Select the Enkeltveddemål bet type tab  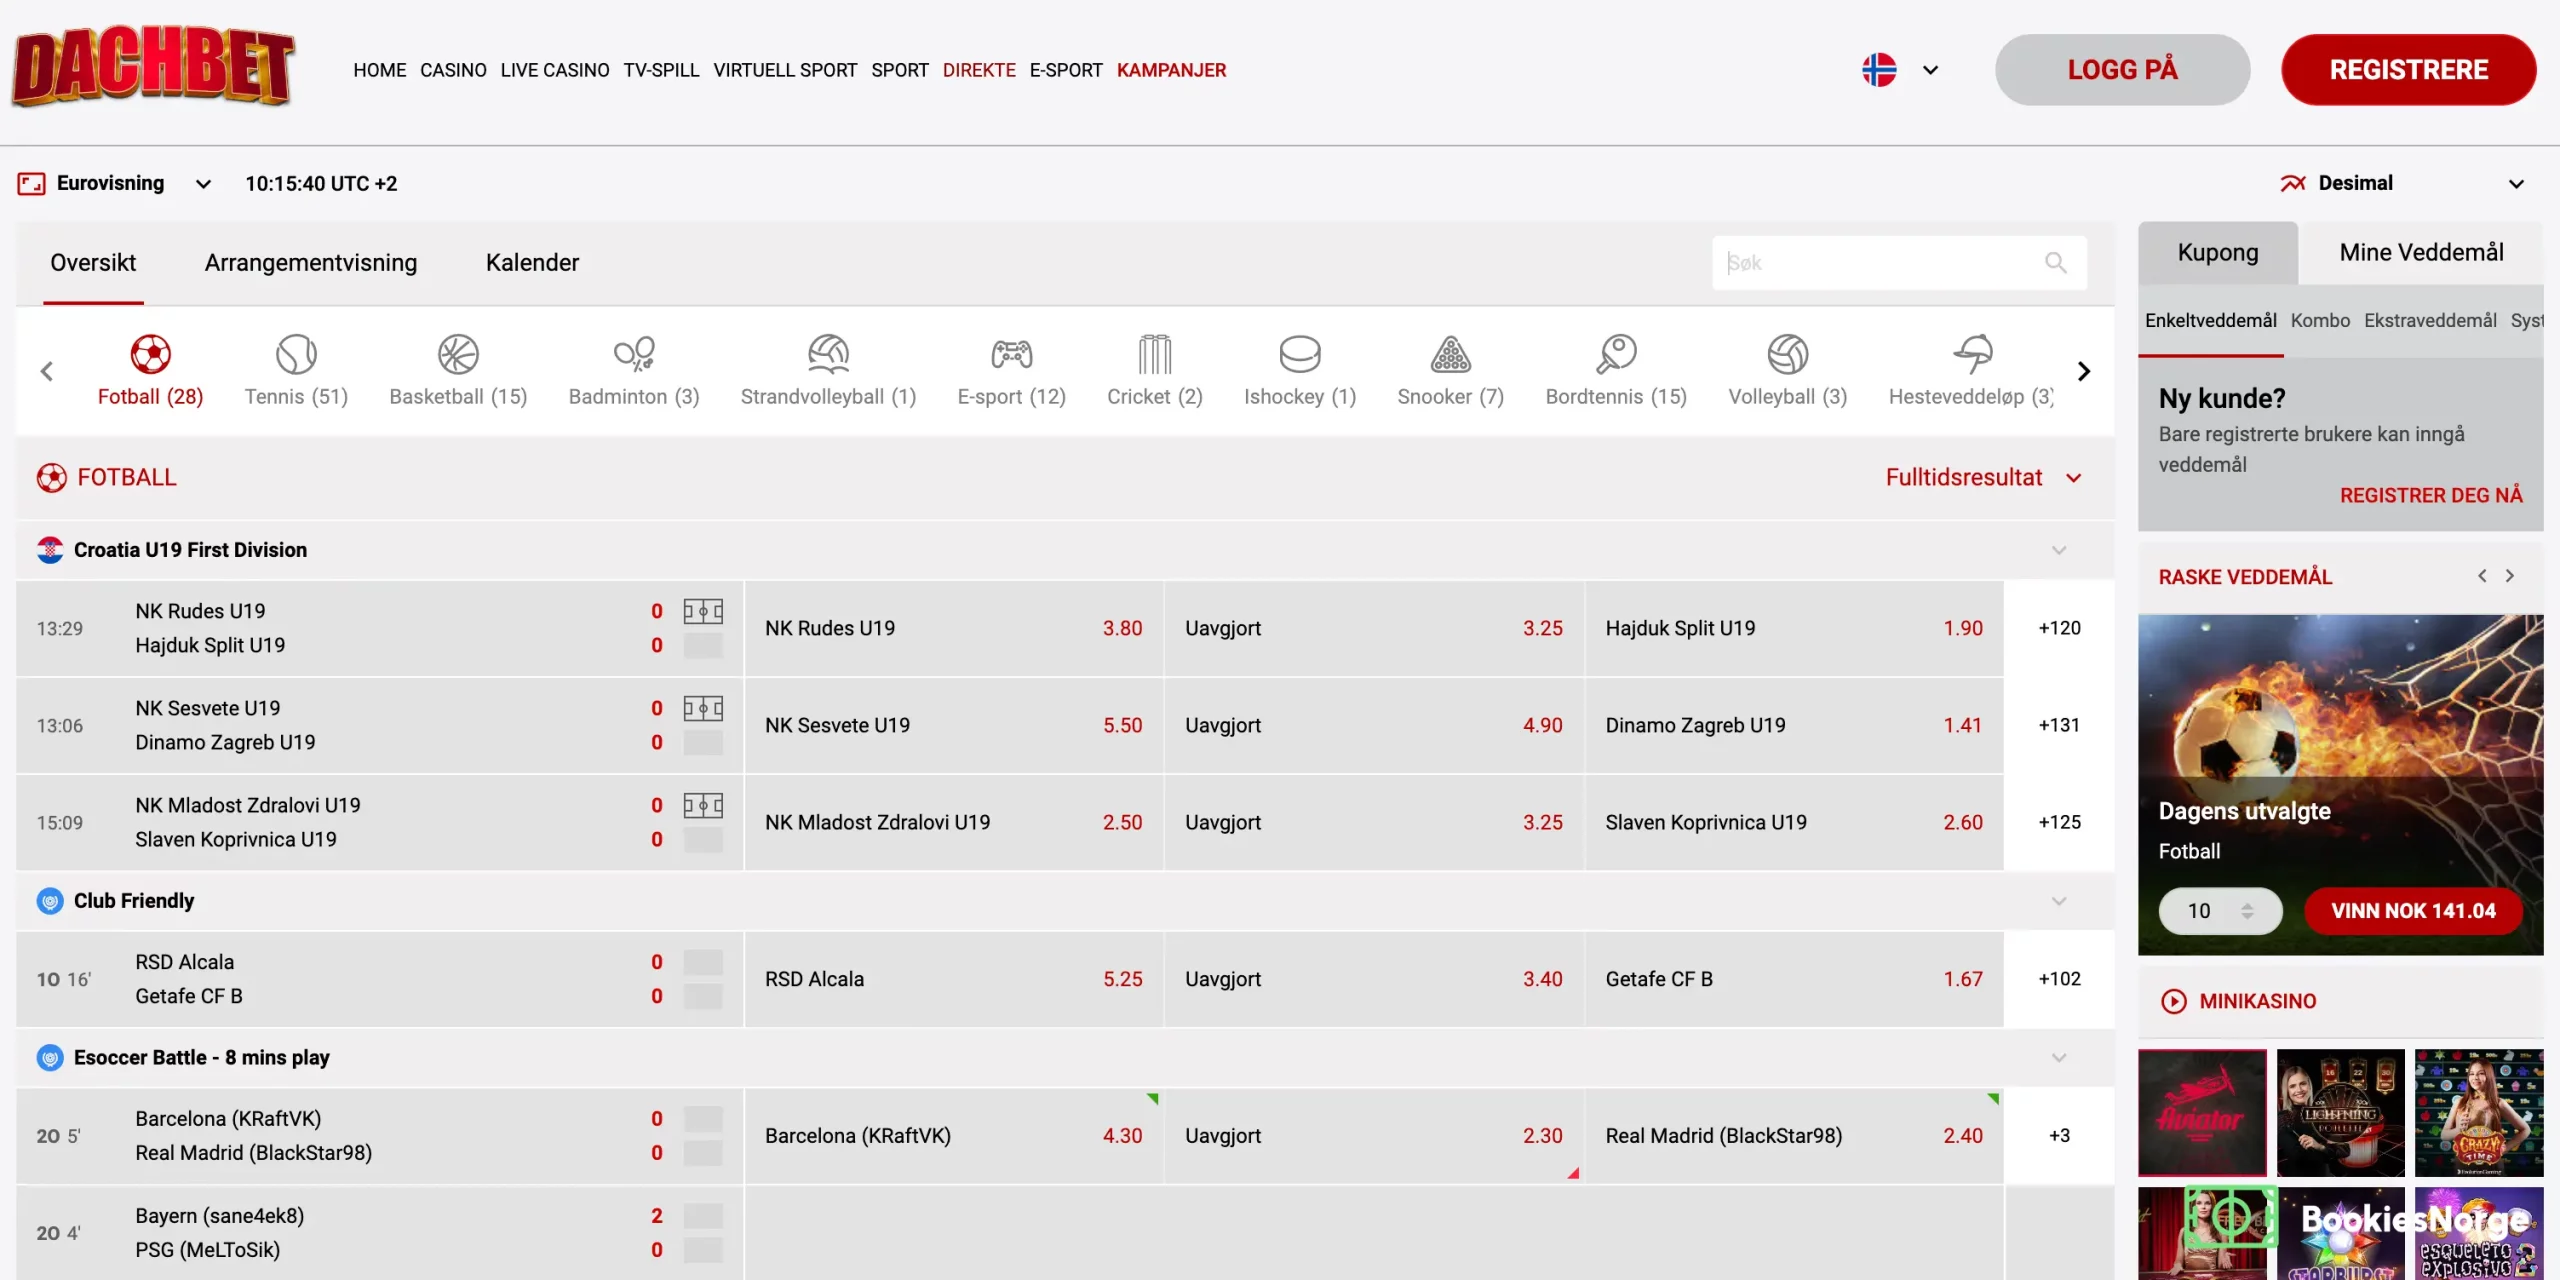[2210, 321]
